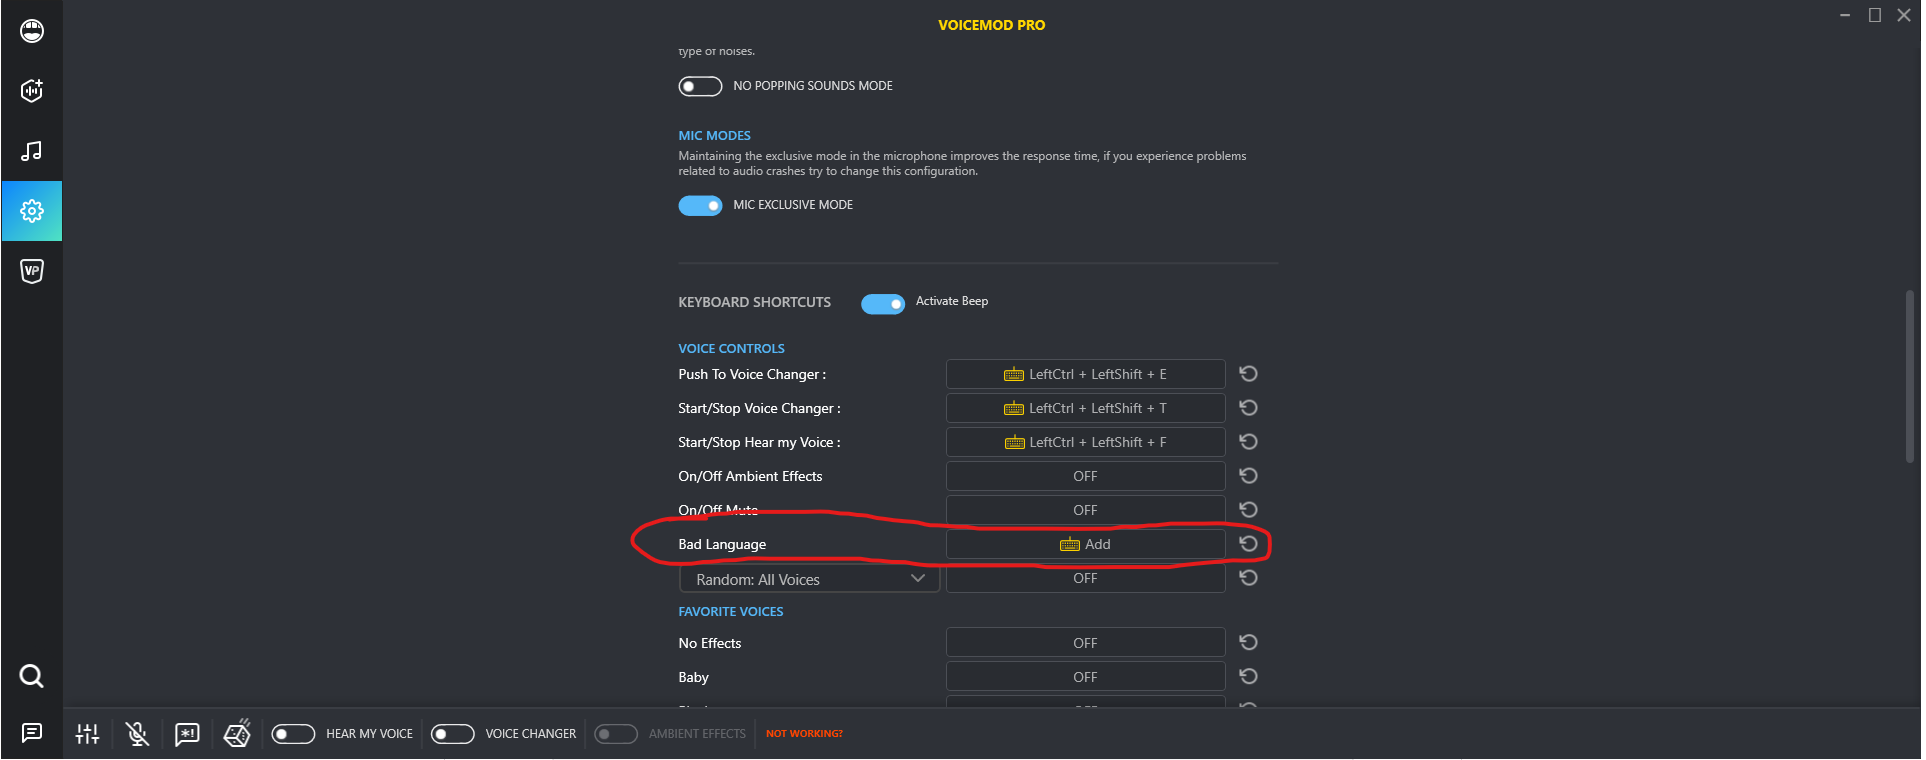The width and height of the screenshot is (1926, 760).
Task: Enable the Voice Changer toggle
Action: [x=452, y=734]
